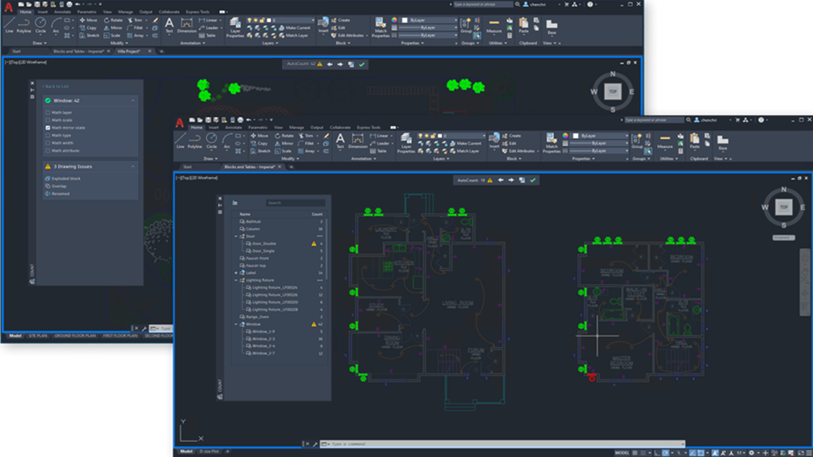Click Back to List link

(56, 87)
